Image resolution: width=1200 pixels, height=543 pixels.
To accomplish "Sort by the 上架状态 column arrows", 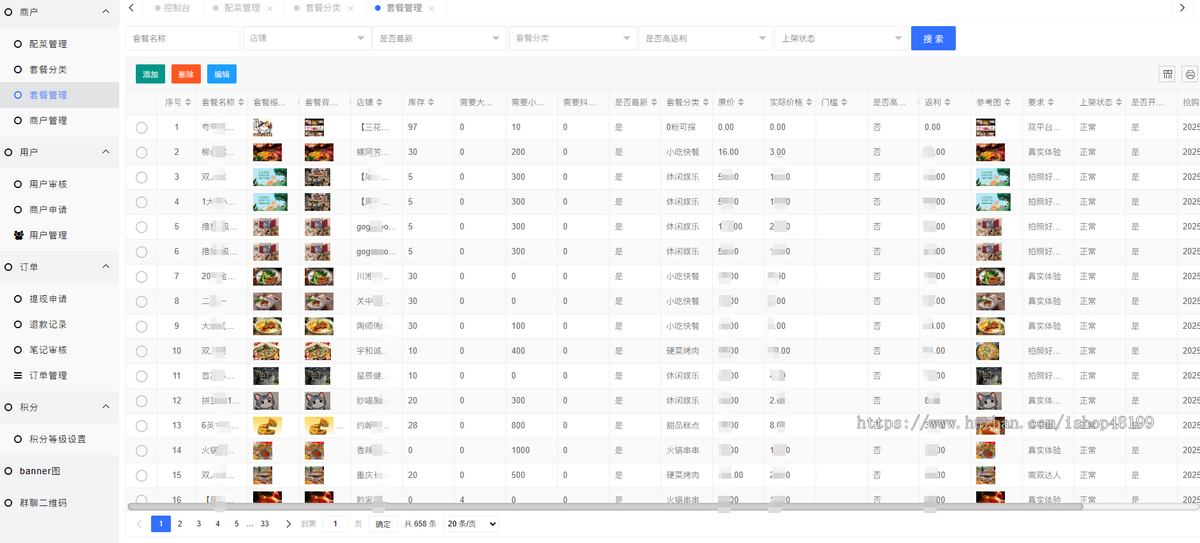I will (1120, 102).
